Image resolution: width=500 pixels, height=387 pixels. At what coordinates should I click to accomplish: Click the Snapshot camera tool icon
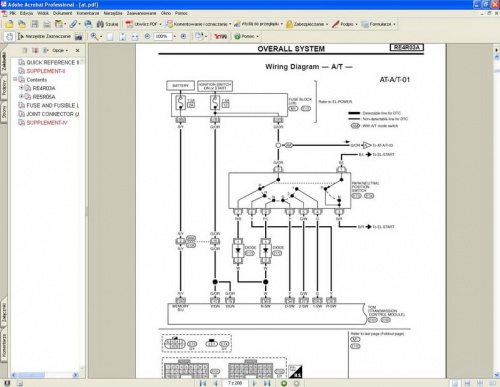(x=79, y=36)
